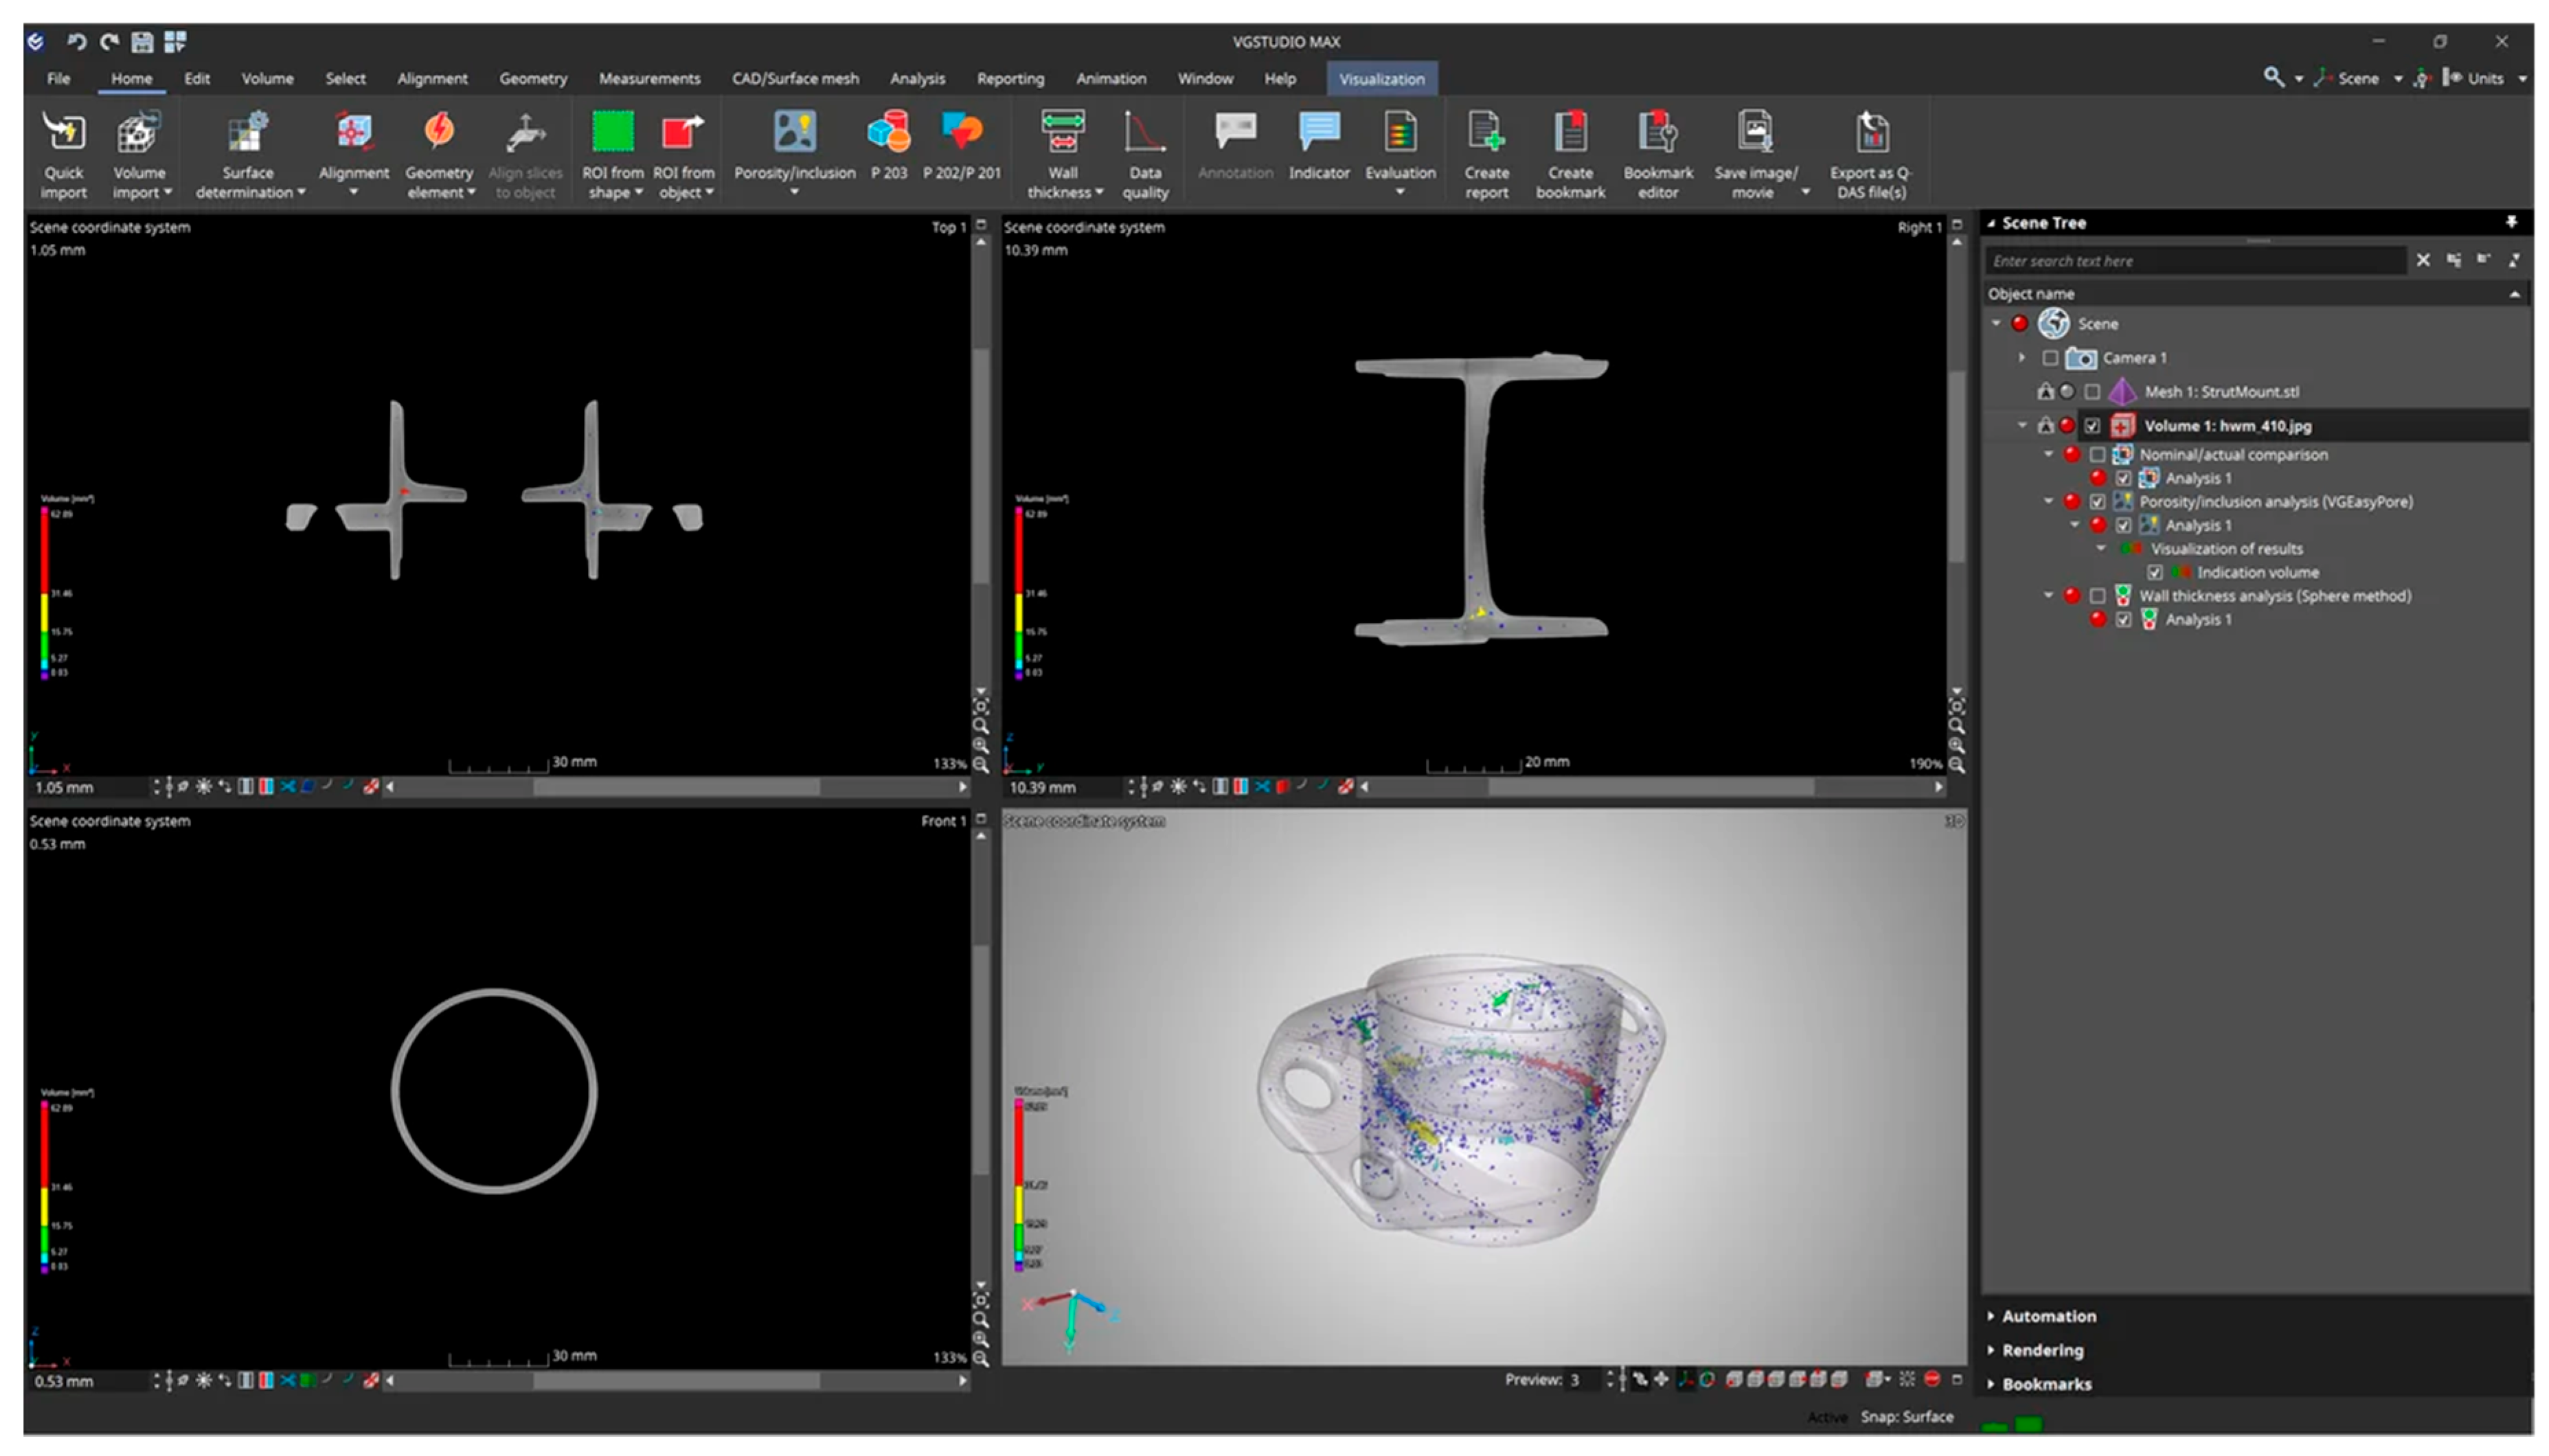Expand the Rendering panel
The image size is (2549, 1456).
click(2041, 1351)
